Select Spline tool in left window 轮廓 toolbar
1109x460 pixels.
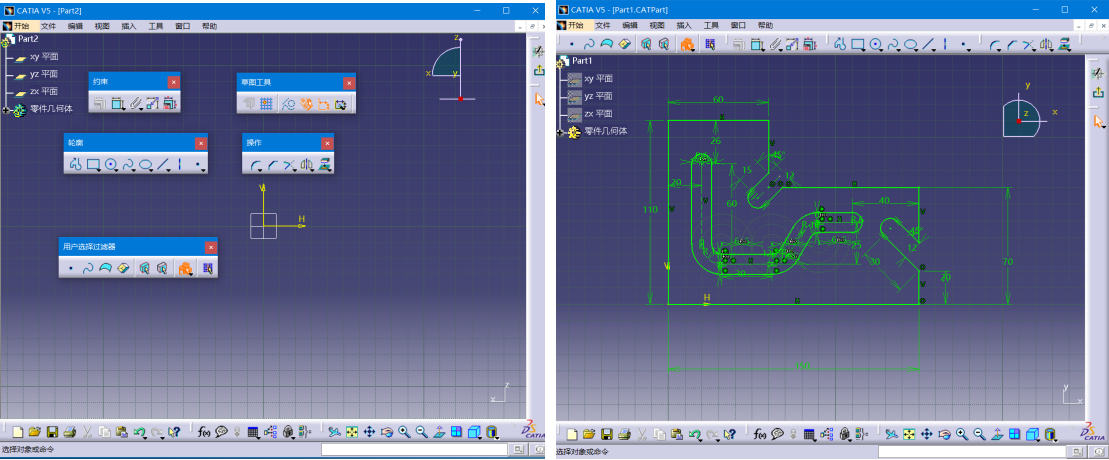(128, 165)
